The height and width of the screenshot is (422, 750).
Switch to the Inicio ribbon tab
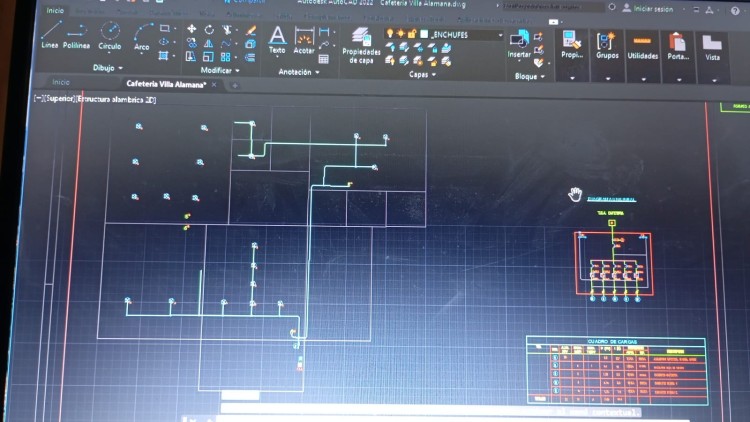pos(55,10)
